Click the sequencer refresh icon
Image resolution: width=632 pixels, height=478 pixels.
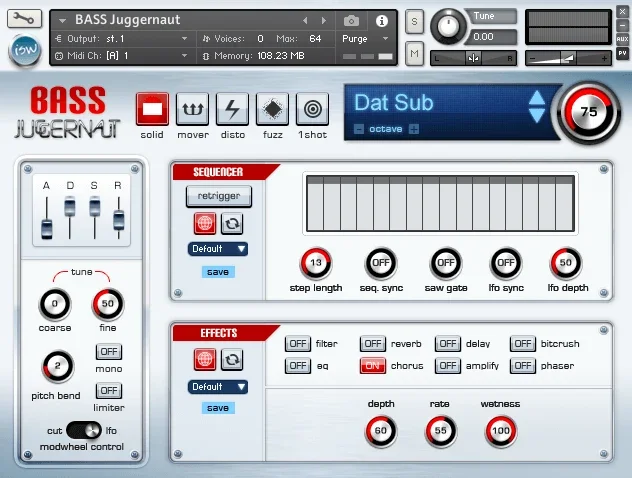point(232,224)
